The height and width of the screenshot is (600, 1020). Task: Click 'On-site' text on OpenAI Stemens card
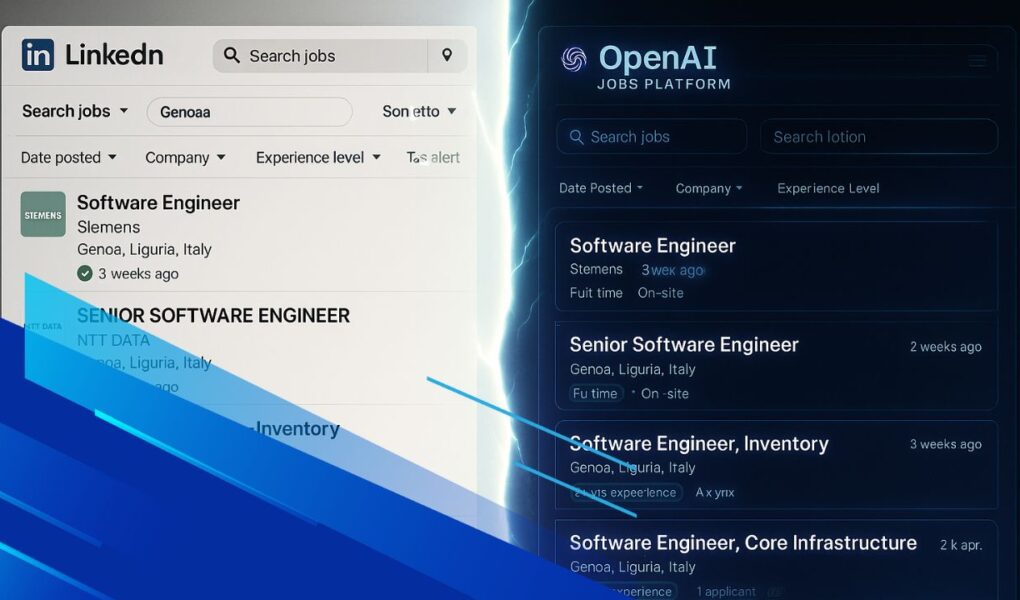(660, 293)
